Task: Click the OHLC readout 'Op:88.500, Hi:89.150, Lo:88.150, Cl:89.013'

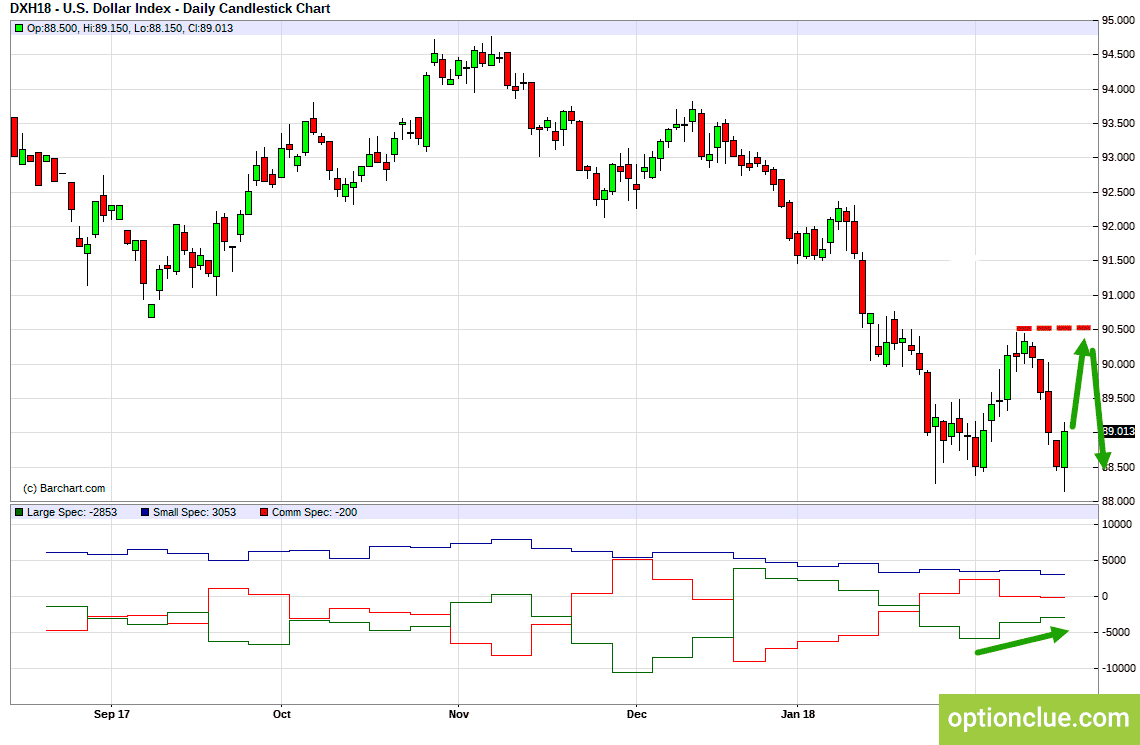Action: 129,28
